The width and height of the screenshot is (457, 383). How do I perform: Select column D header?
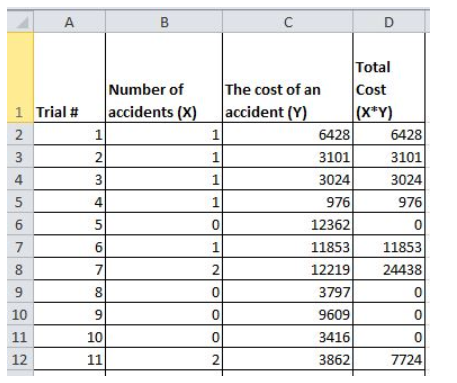point(389,22)
